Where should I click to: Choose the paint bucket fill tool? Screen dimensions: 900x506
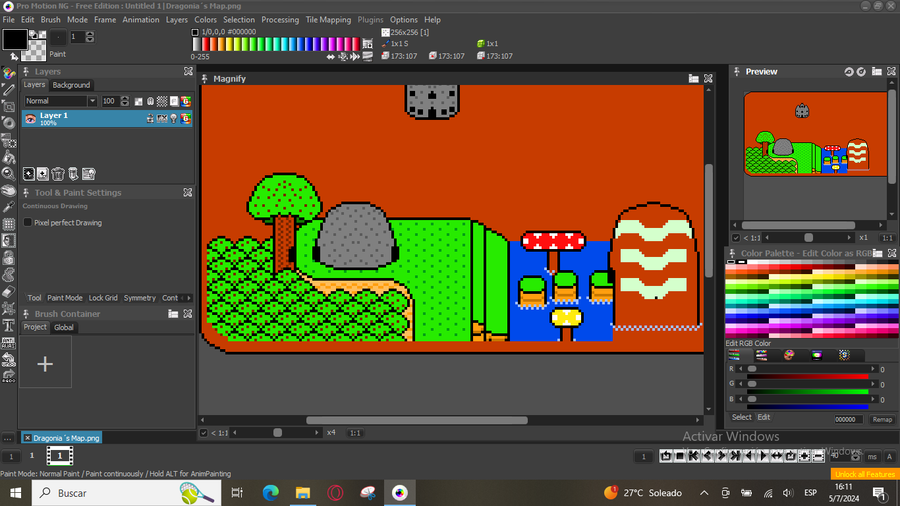tap(9, 157)
